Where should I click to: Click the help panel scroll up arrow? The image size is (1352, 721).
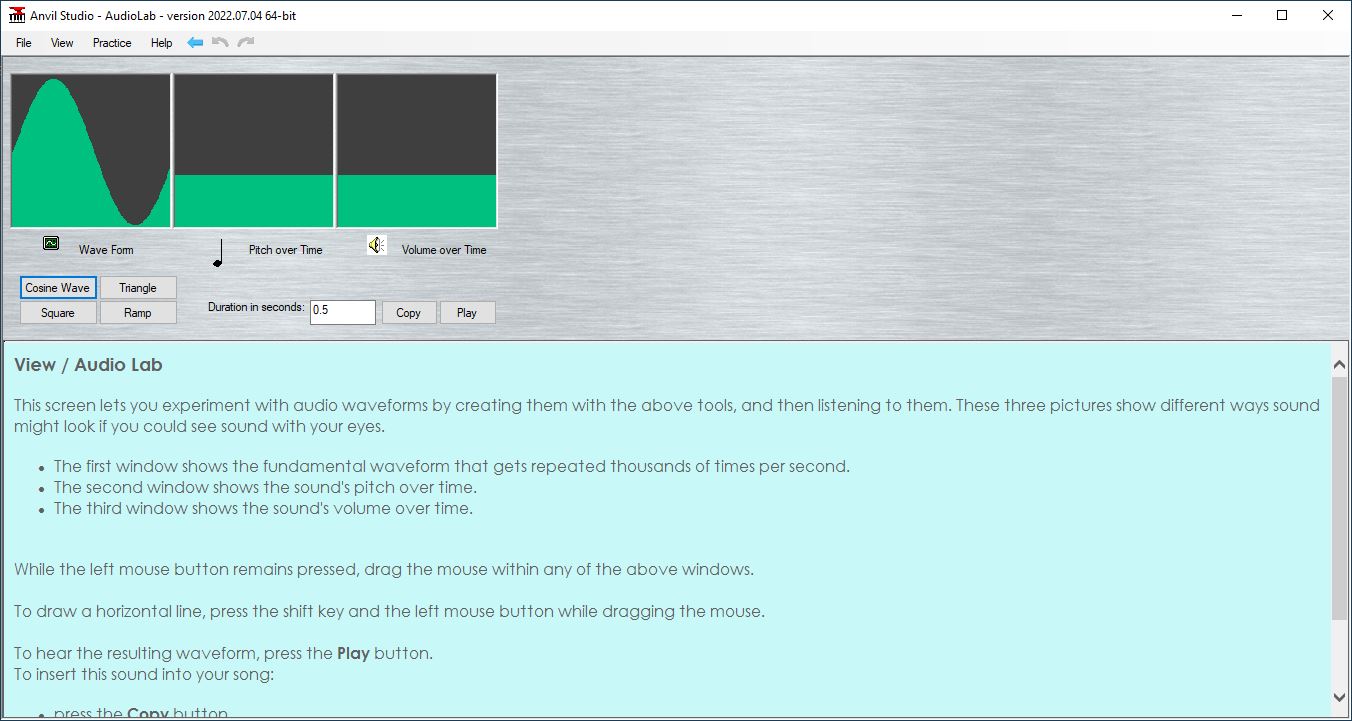click(1340, 366)
